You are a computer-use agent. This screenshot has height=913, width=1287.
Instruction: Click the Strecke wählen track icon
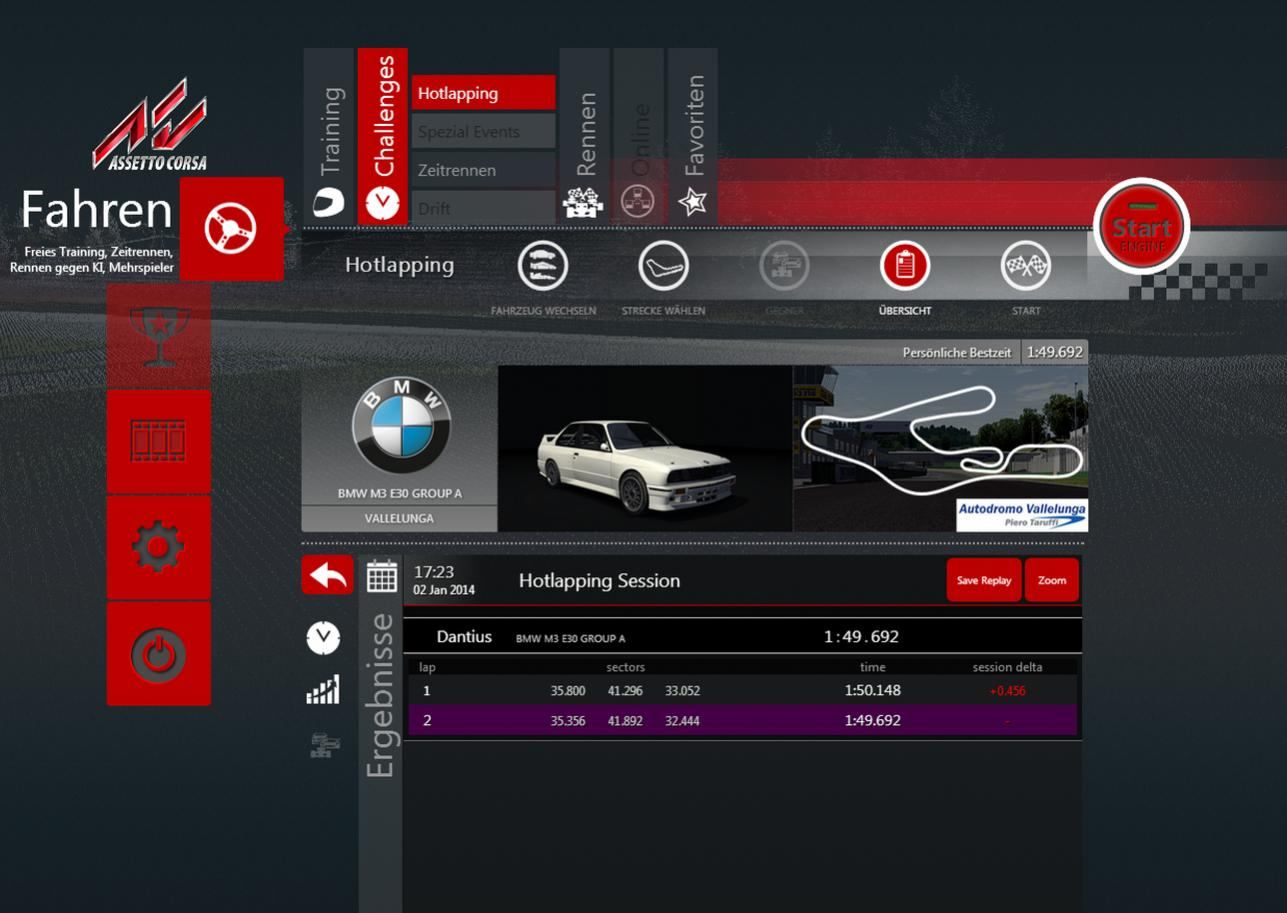click(663, 266)
